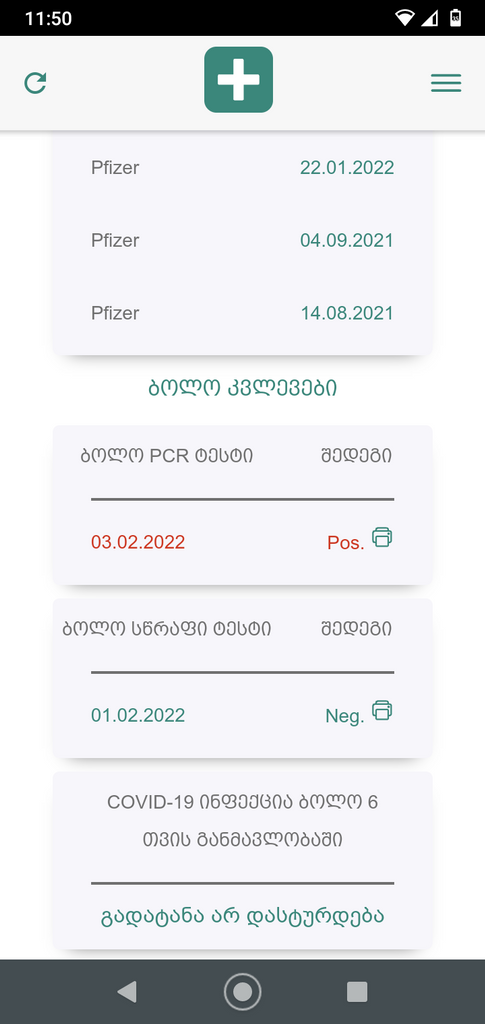The image size is (485, 1024).
Task: Select the 04.09.2021 vaccination date
Action: pos(347,240)
